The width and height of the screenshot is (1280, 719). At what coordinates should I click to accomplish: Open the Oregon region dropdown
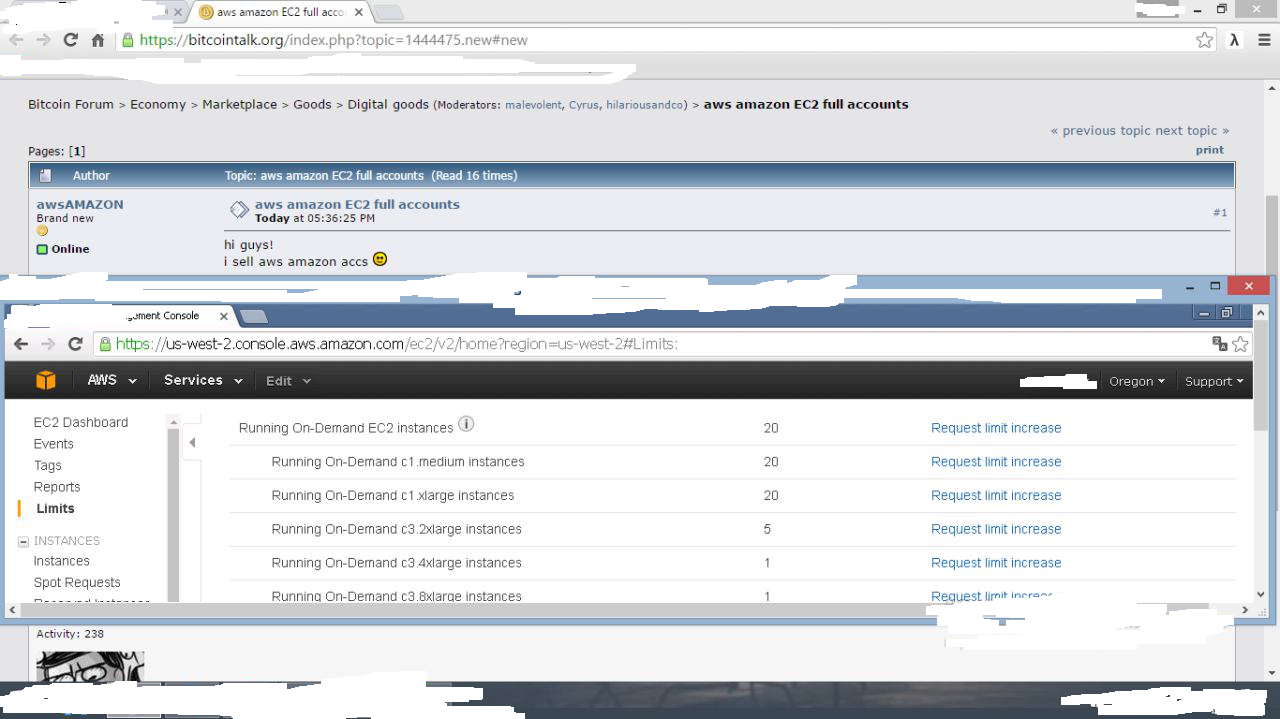pyautogui.click(x=1137, y=381)
